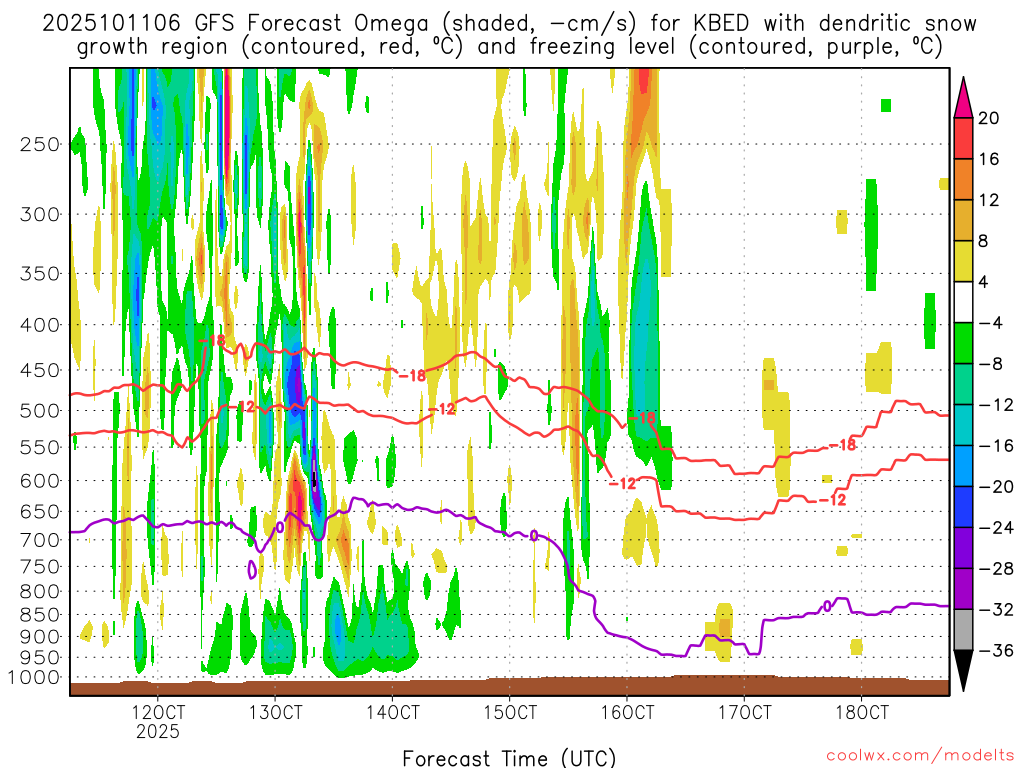Click the colorbar value label '-20'
This screenshot has height=768, width=1024.
996,487
